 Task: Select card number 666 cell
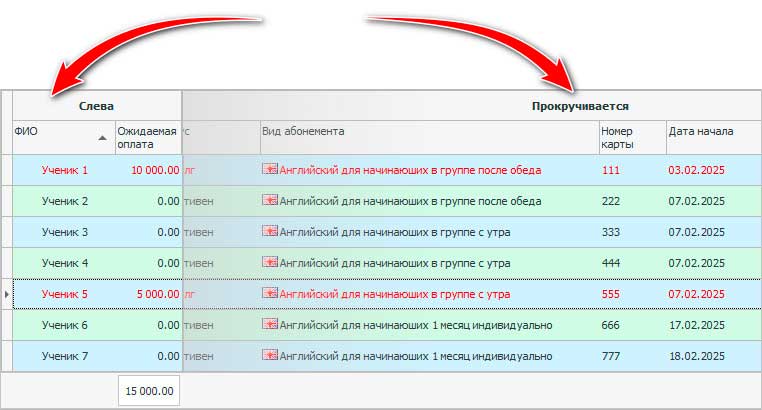point(611,325)
